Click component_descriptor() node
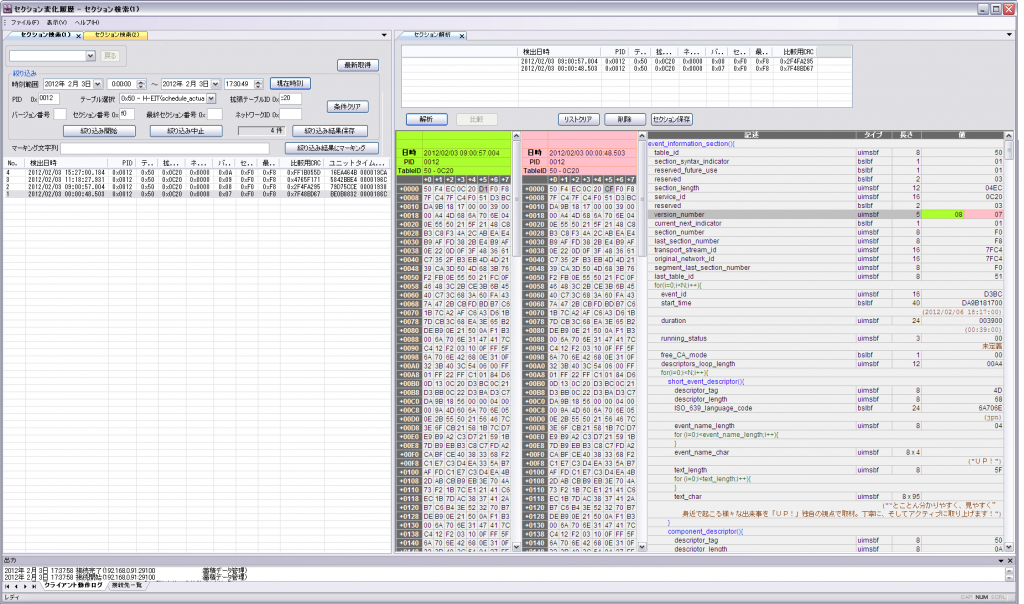This screenshot has height=604, width=1024. coord(705,532)
